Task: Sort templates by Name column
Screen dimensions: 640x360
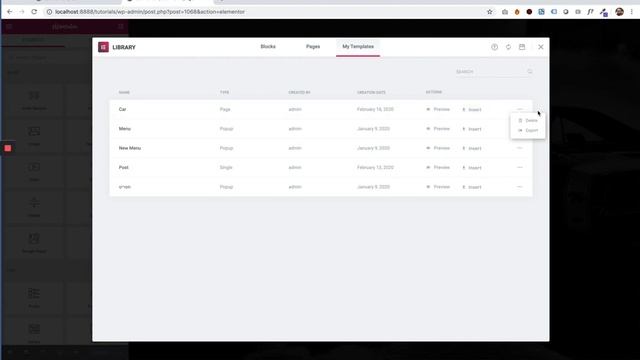Action: 124,92
